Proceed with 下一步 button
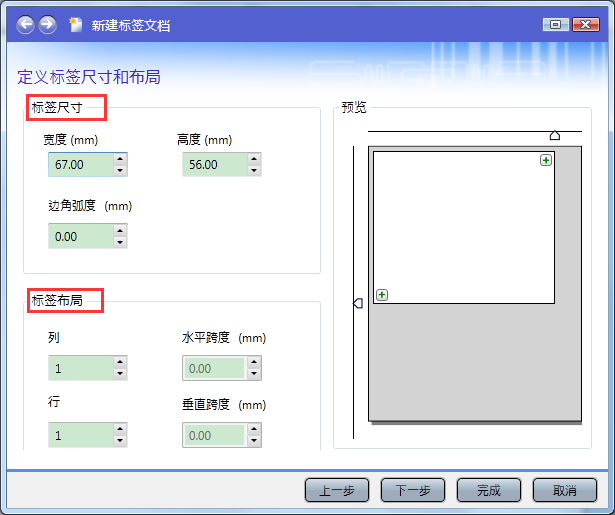 point(413,490)
